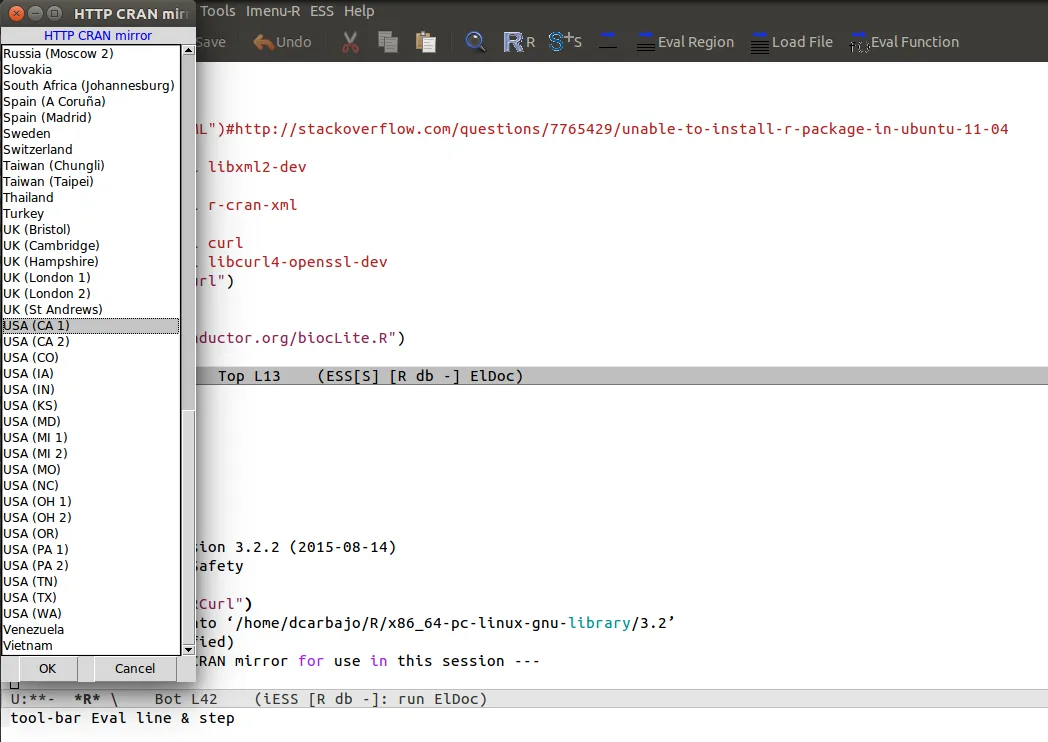This screenshot has width=1048, height=742.
Task: Click the Eval Region toolbar icon
Action: (685, 42)
